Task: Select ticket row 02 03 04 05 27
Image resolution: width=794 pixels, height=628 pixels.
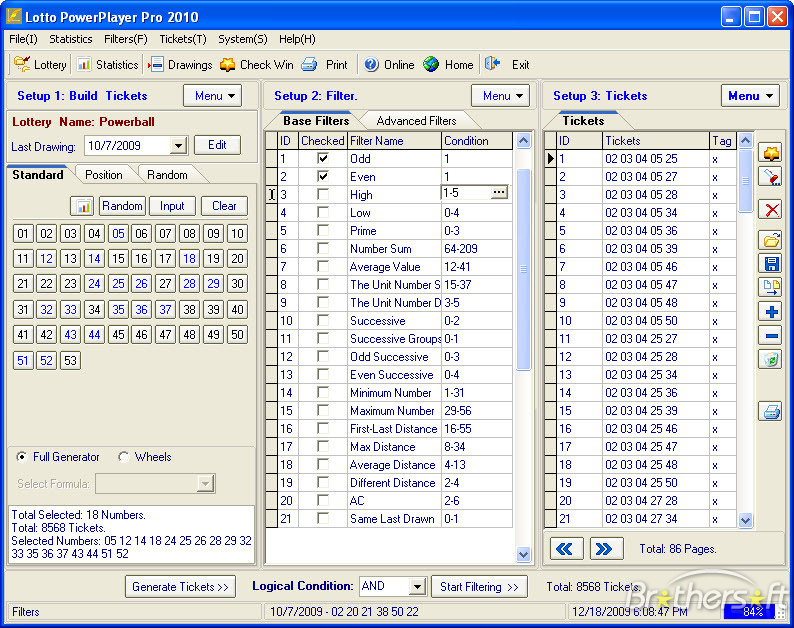Action: pyautogui.click(x=641, y=176)
